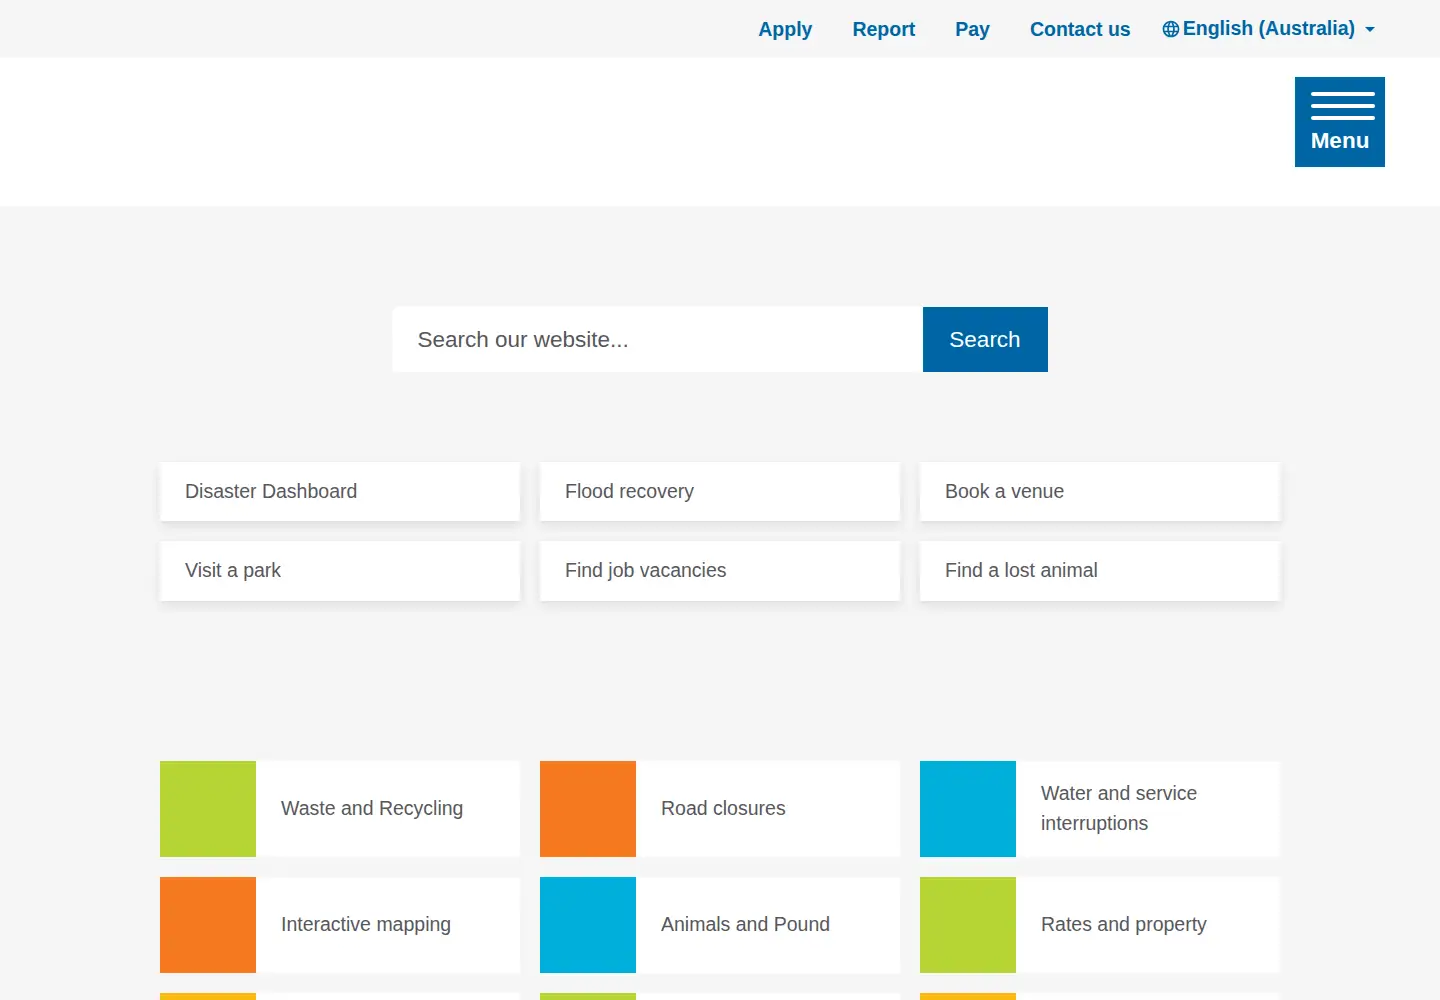Expand the English (Australia) language dropdown

pos(1269,29)
